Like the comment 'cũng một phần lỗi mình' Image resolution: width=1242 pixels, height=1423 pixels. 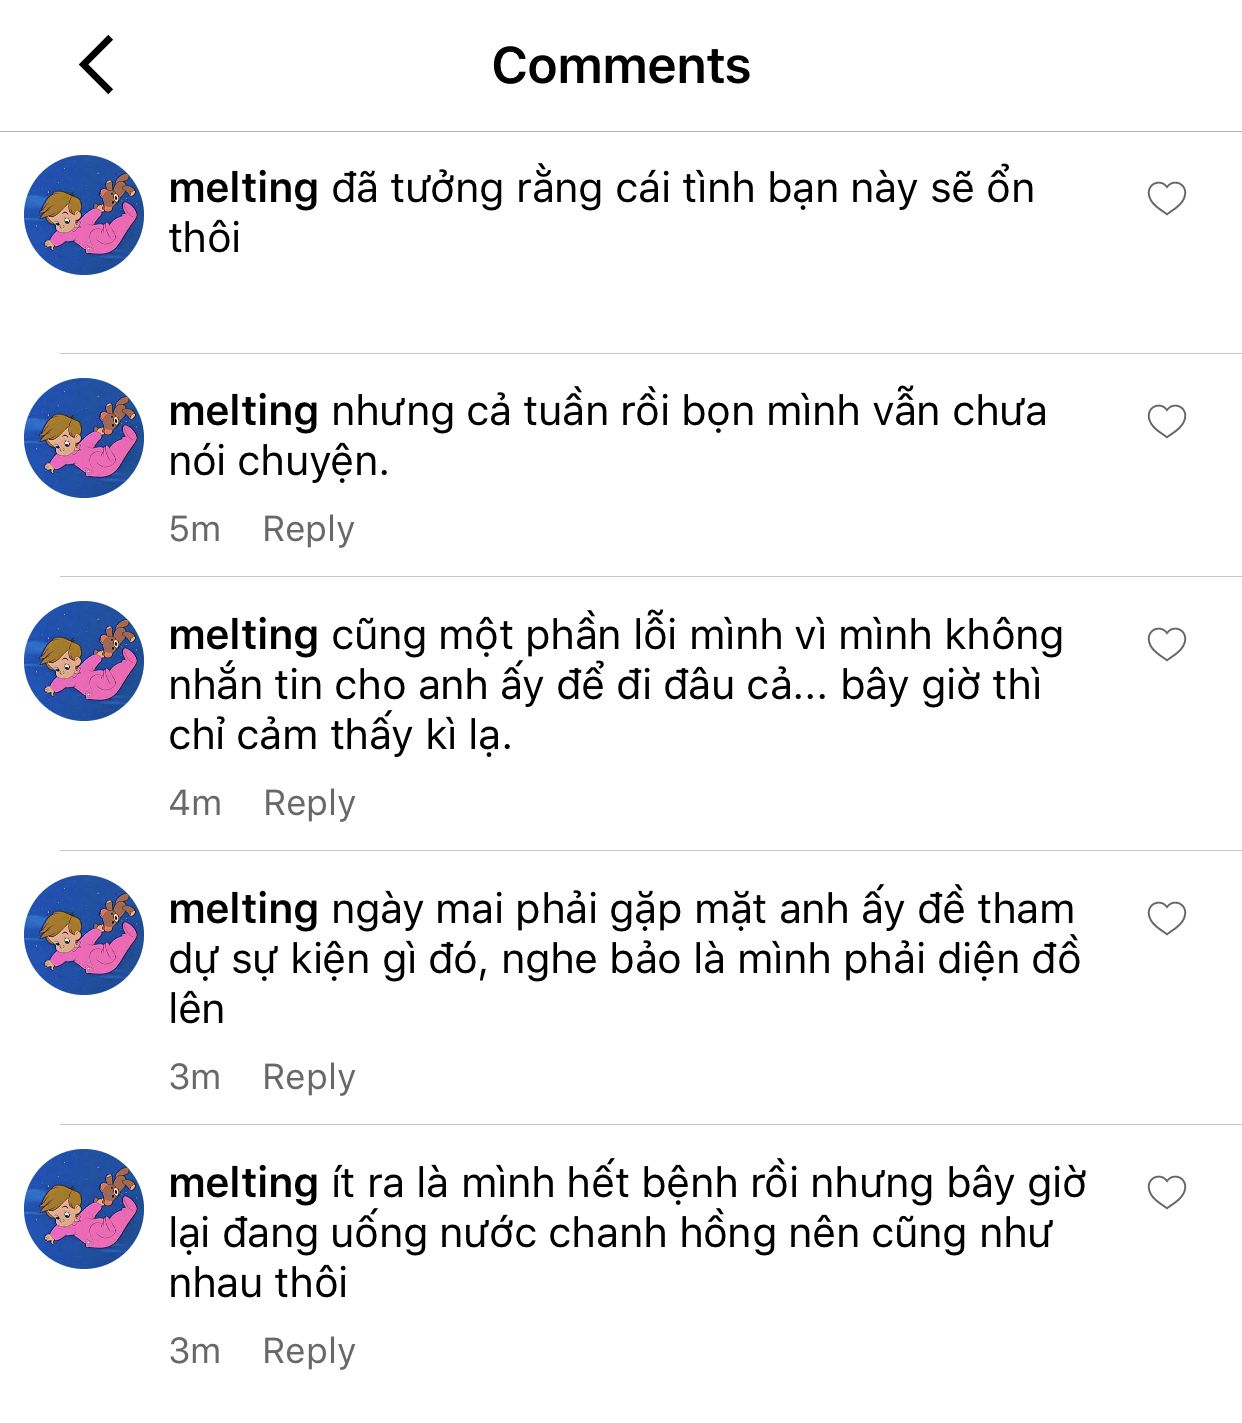1166,644
